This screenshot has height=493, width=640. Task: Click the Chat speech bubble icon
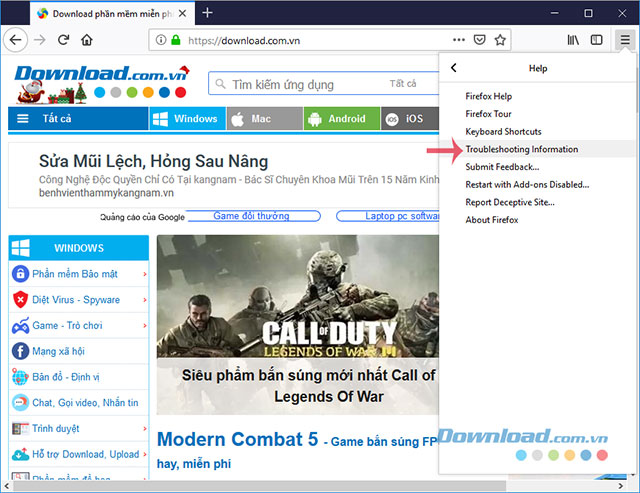coord(20,402)
